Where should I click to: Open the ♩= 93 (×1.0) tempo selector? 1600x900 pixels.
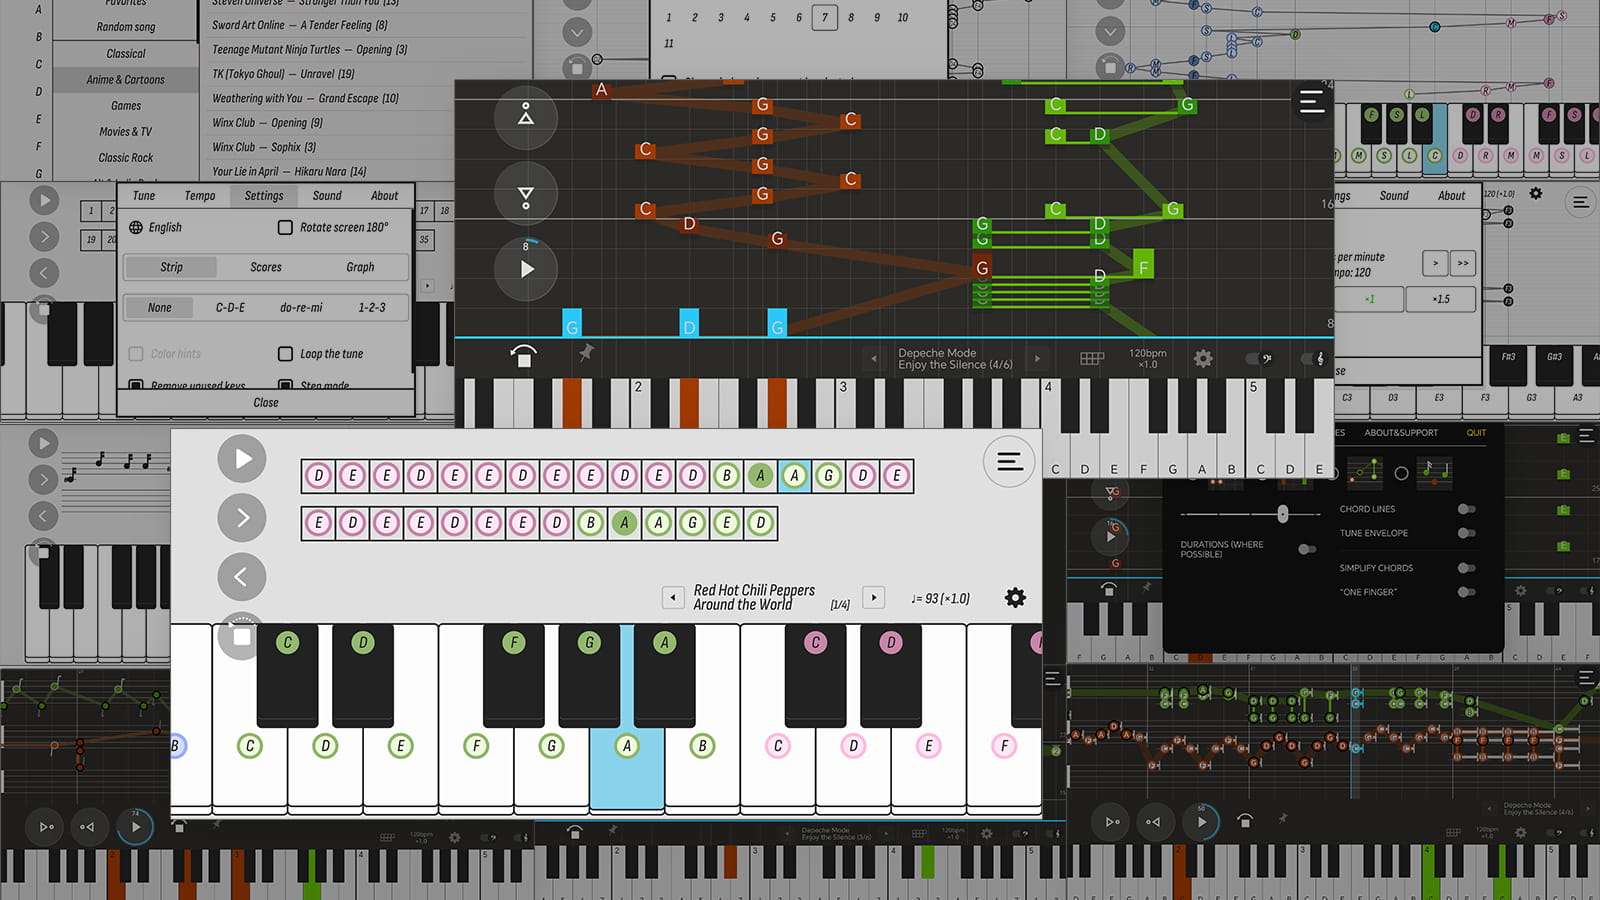point(940,599)
